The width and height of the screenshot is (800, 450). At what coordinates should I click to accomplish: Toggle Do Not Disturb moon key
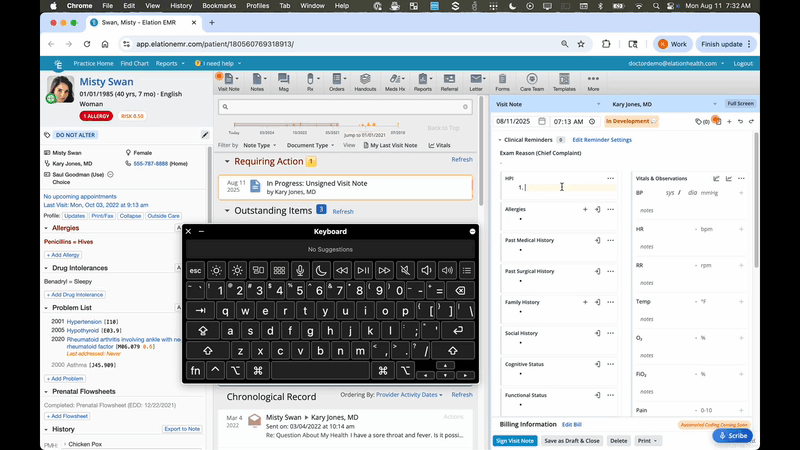click(x=321, y=270)
